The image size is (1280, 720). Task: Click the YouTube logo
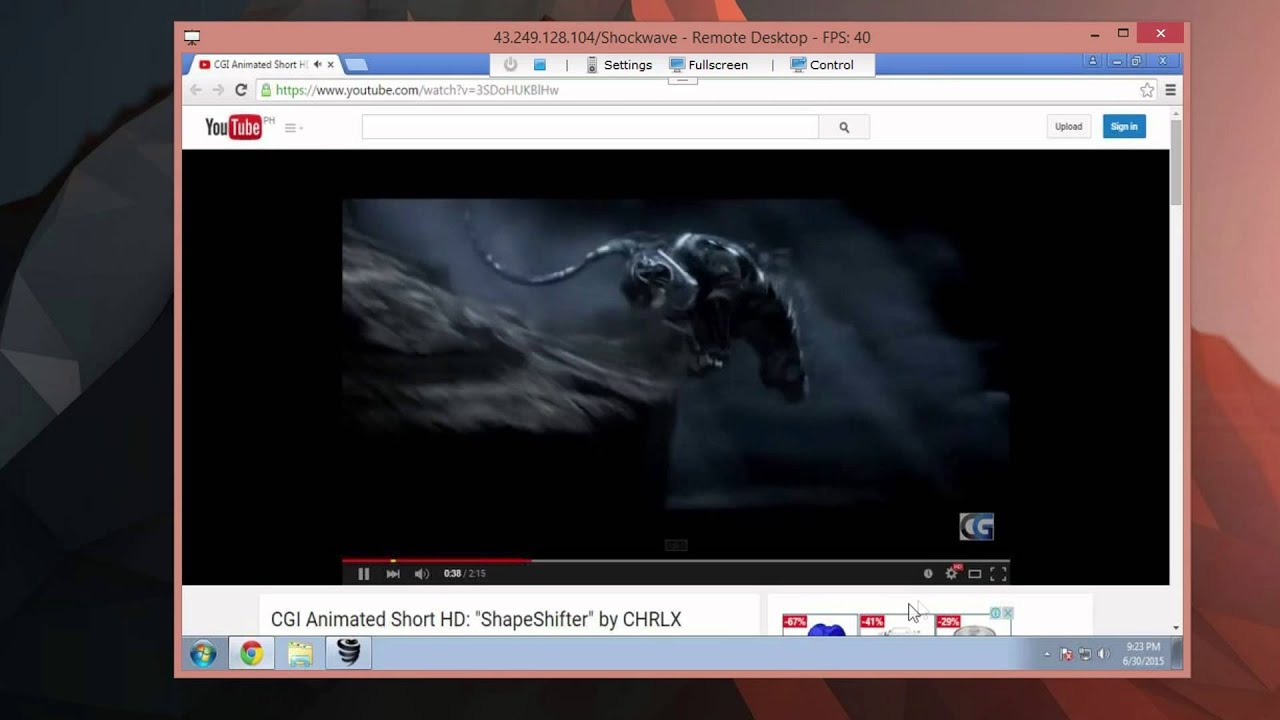point(233,127)
